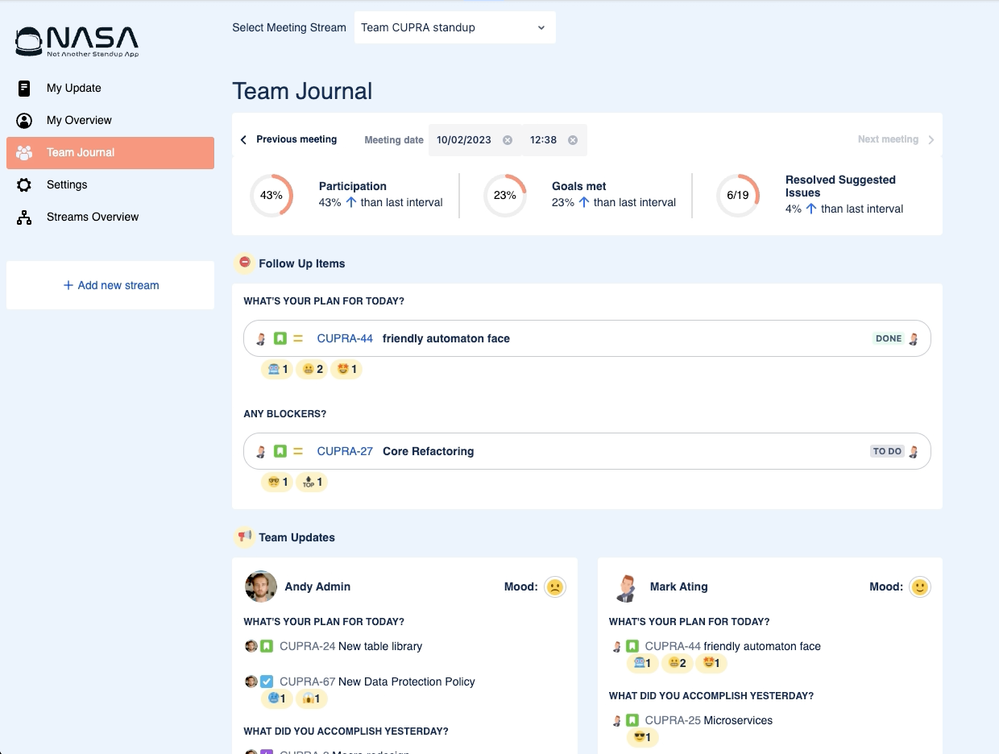Open the CUPRA-44 link in Follow Up Items
Image resolution: width=999 pixels, height=754 pixels.
(345, 338)
